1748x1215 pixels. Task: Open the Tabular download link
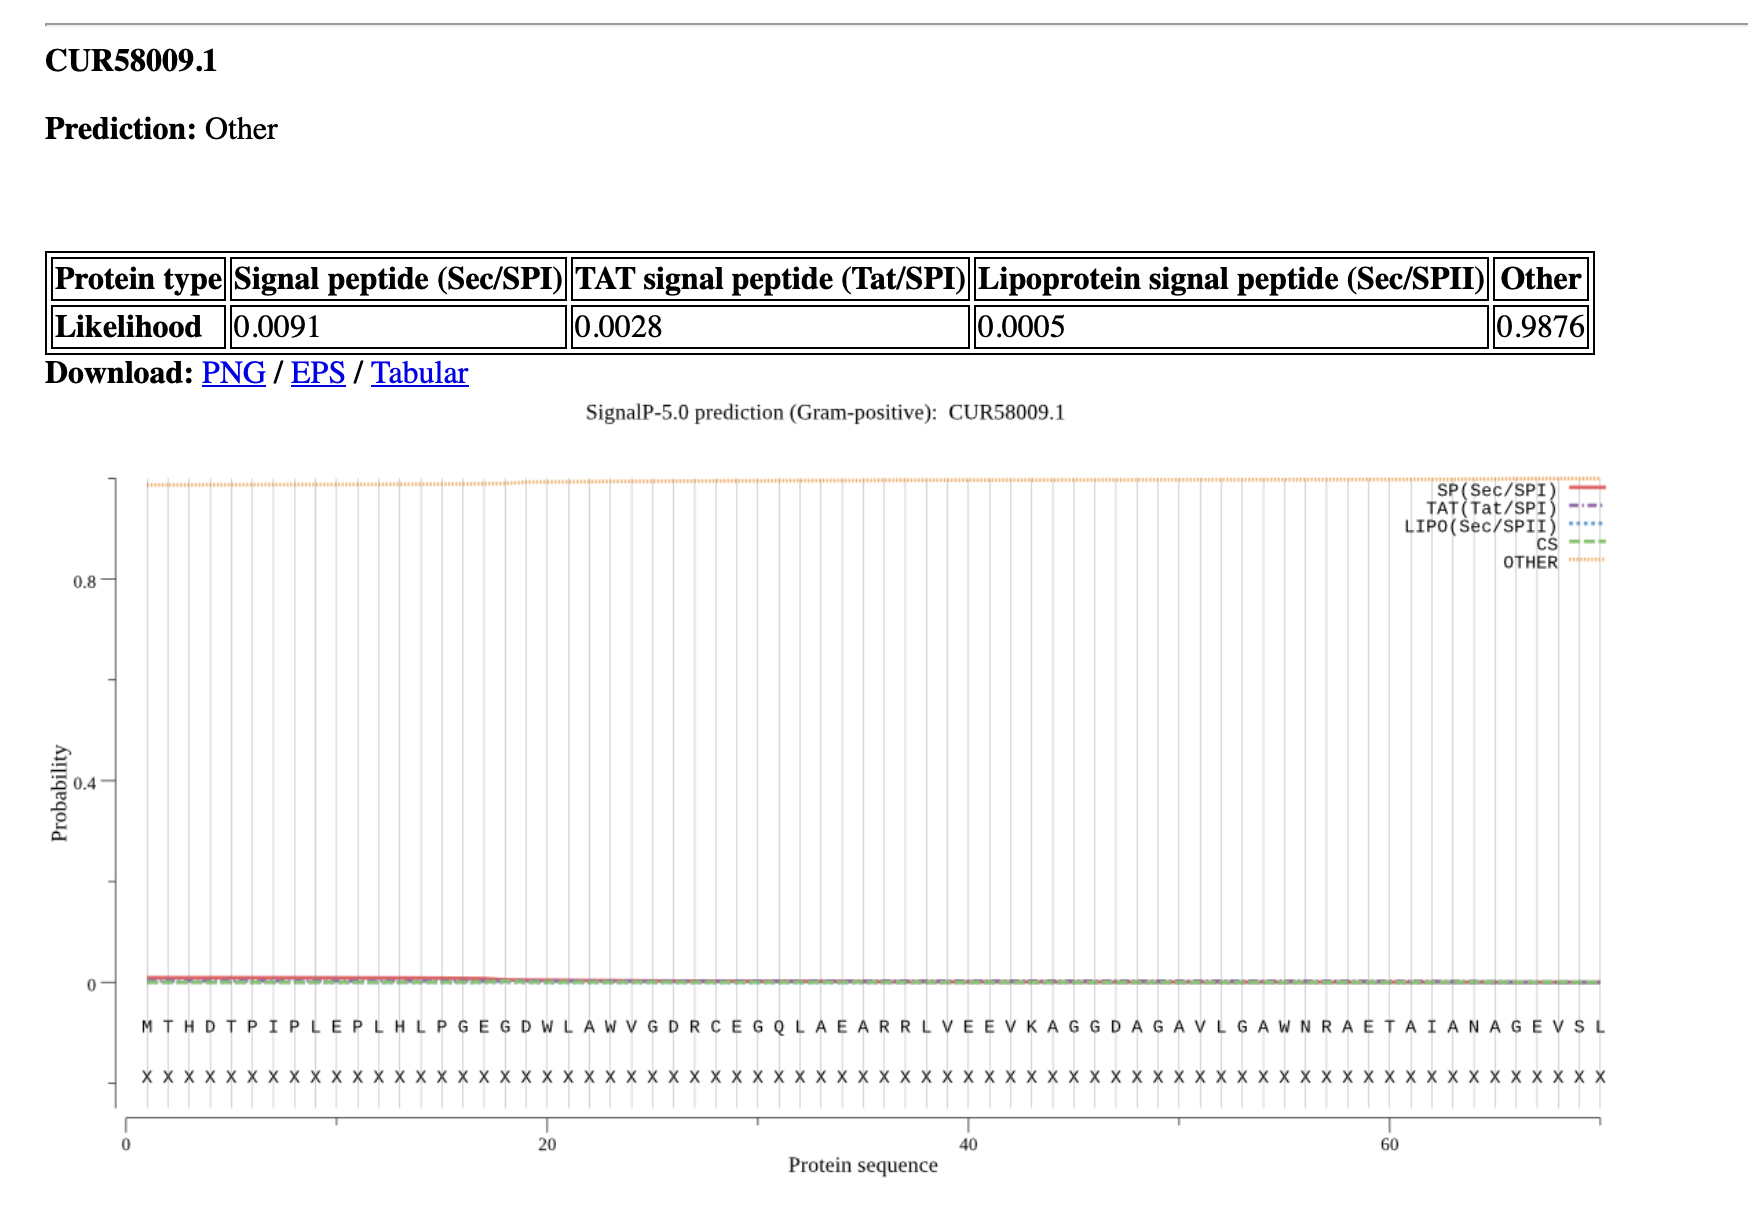pyautogui.click(x=419, y=373)
